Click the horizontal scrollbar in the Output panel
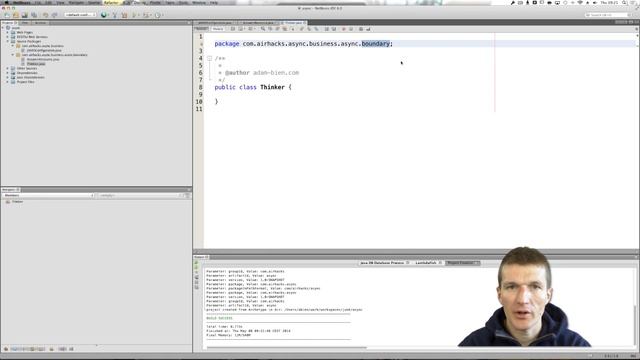The image size is (640, 360). [x=286, y=348]
